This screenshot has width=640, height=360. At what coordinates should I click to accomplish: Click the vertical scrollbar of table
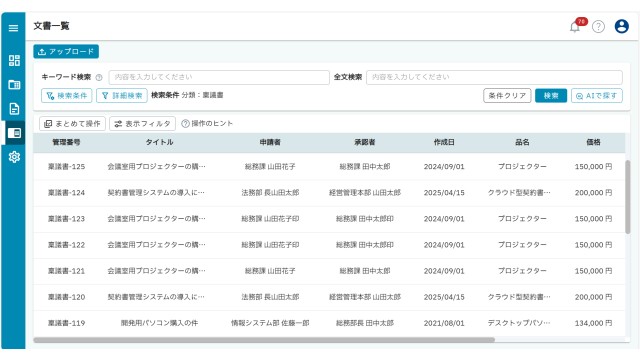(628, 197)
